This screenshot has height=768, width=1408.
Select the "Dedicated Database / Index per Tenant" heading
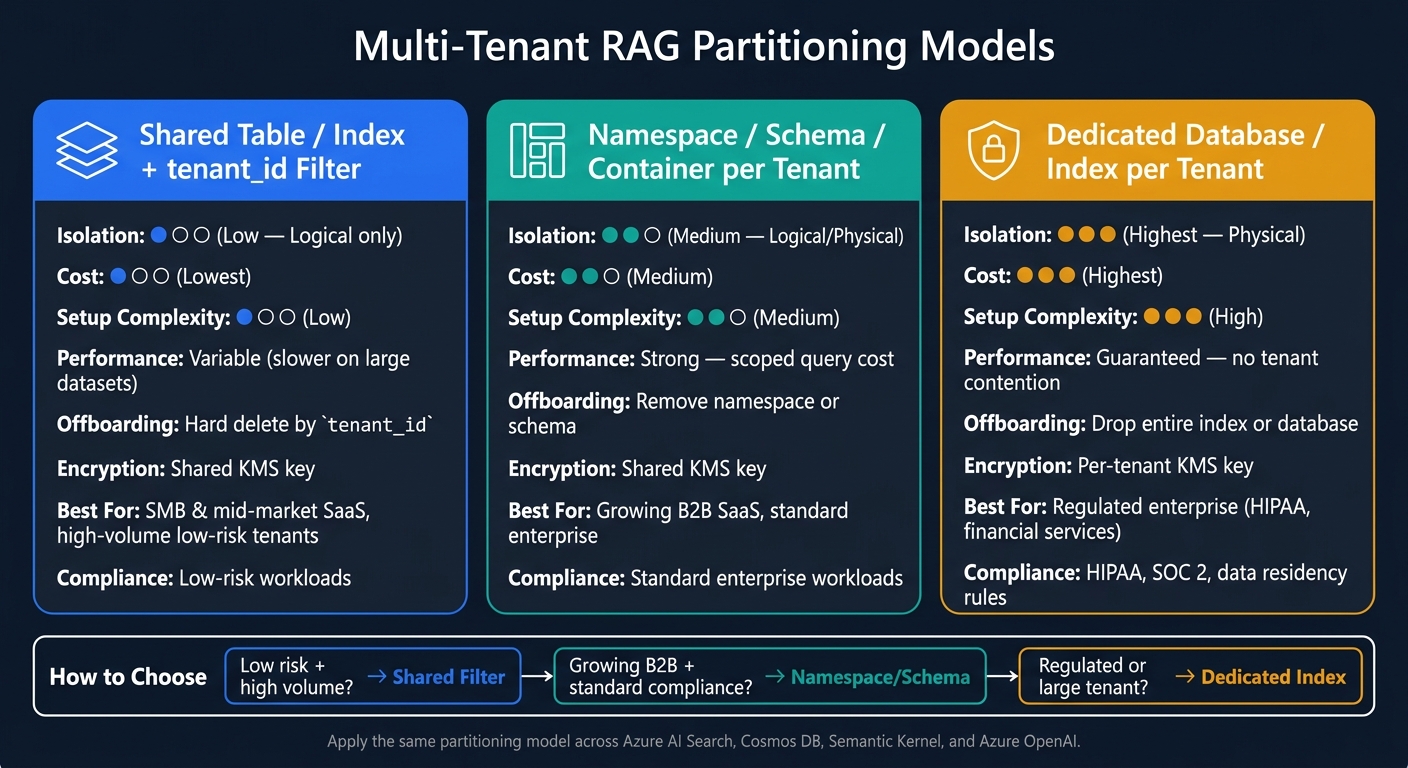[1185, 151]
